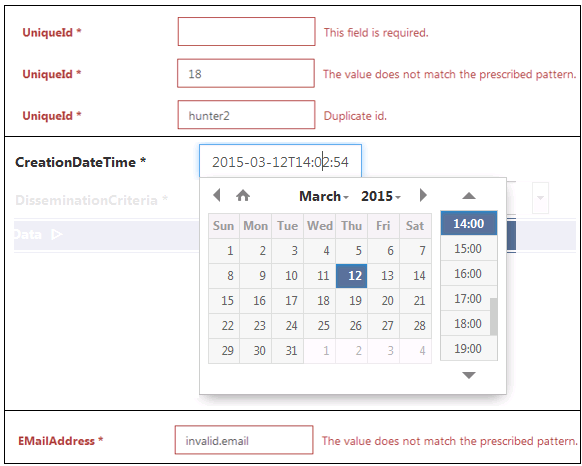Viewport: 582px width, 466px height.
Task: Pick March 25 in the calendar
Action: (x=320, y=326)
